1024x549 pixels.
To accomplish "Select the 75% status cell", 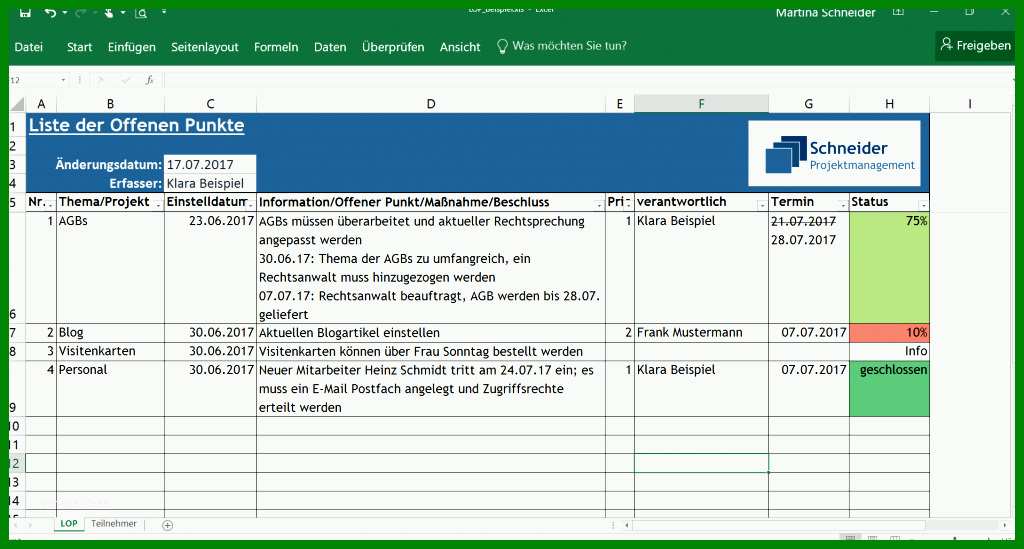I will coord(889,268).
